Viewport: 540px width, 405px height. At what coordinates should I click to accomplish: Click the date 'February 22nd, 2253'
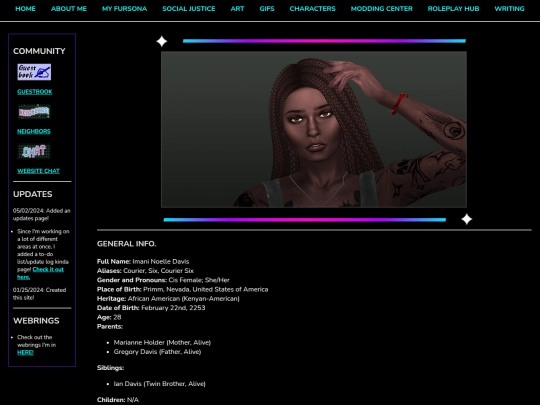[173, 308]
